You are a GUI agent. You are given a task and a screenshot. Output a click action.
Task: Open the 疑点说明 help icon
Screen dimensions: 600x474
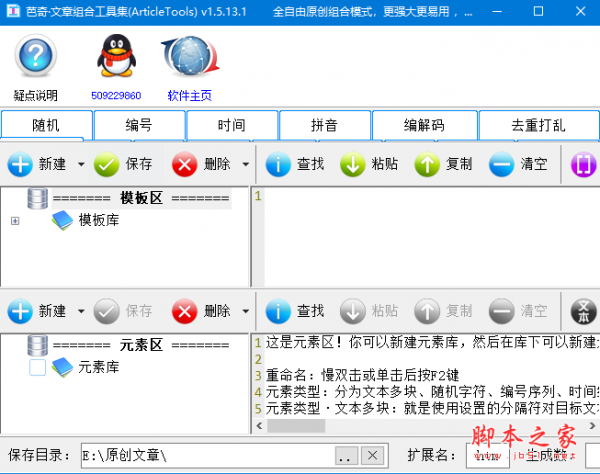pyautogui.click(x=36, y=55)
